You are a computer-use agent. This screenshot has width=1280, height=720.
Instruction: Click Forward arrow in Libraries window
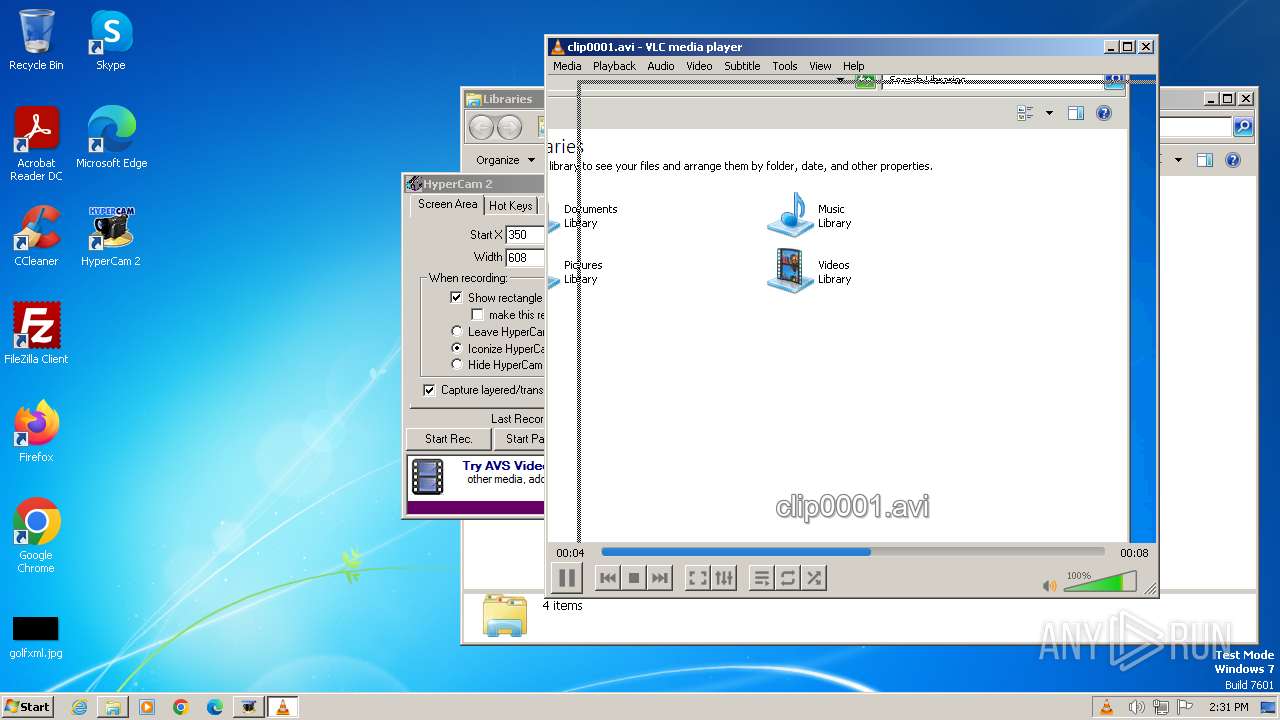tap(509, 127)
